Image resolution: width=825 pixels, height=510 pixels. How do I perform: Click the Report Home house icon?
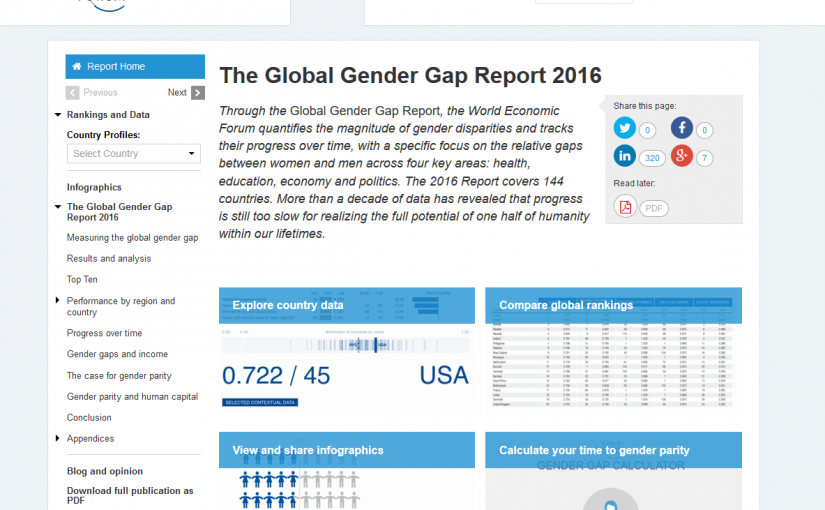point(77,67)
